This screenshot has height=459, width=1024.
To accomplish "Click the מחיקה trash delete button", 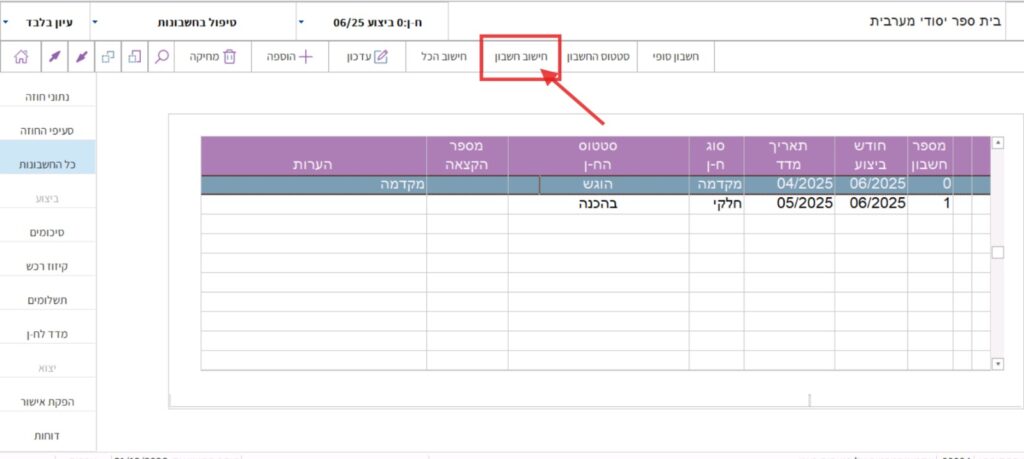I will [213, 57].
